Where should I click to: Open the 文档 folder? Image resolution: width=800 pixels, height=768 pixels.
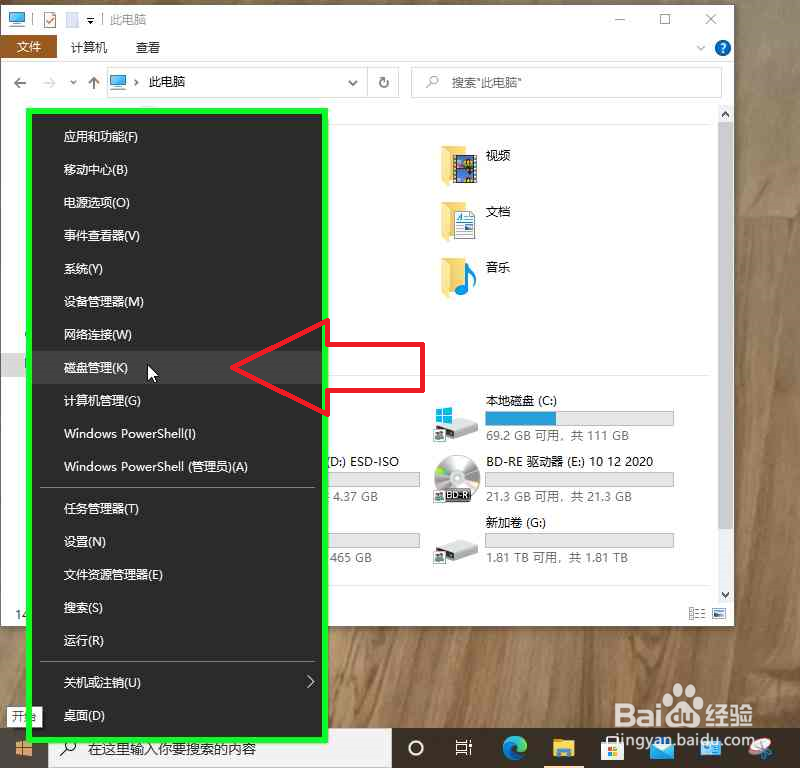pos(476,220)
